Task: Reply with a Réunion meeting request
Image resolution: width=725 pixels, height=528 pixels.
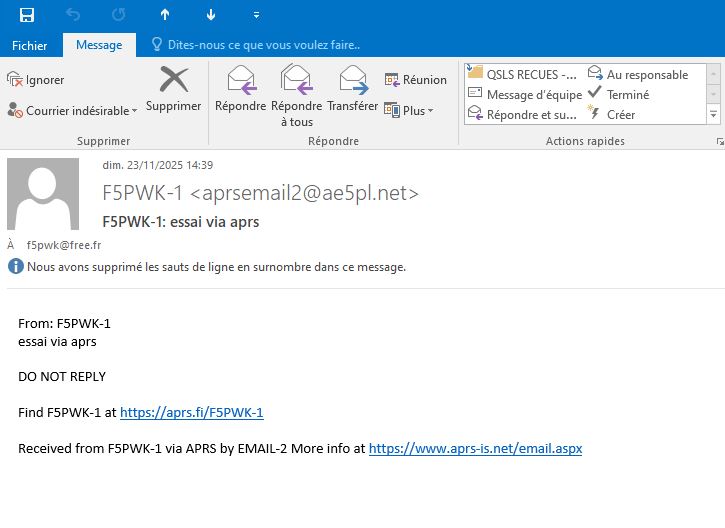Action: (x=415, y=80)
